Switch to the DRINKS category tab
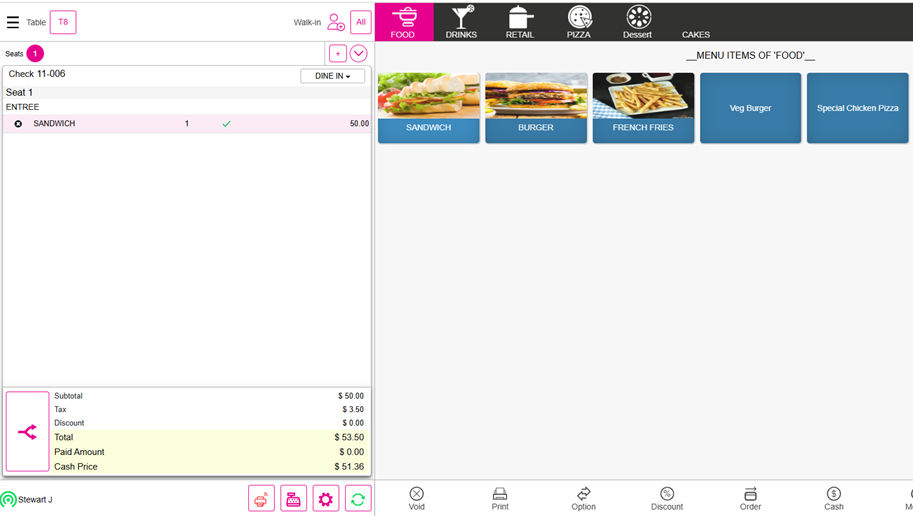The image size is (913, 516). coord(461,22)
